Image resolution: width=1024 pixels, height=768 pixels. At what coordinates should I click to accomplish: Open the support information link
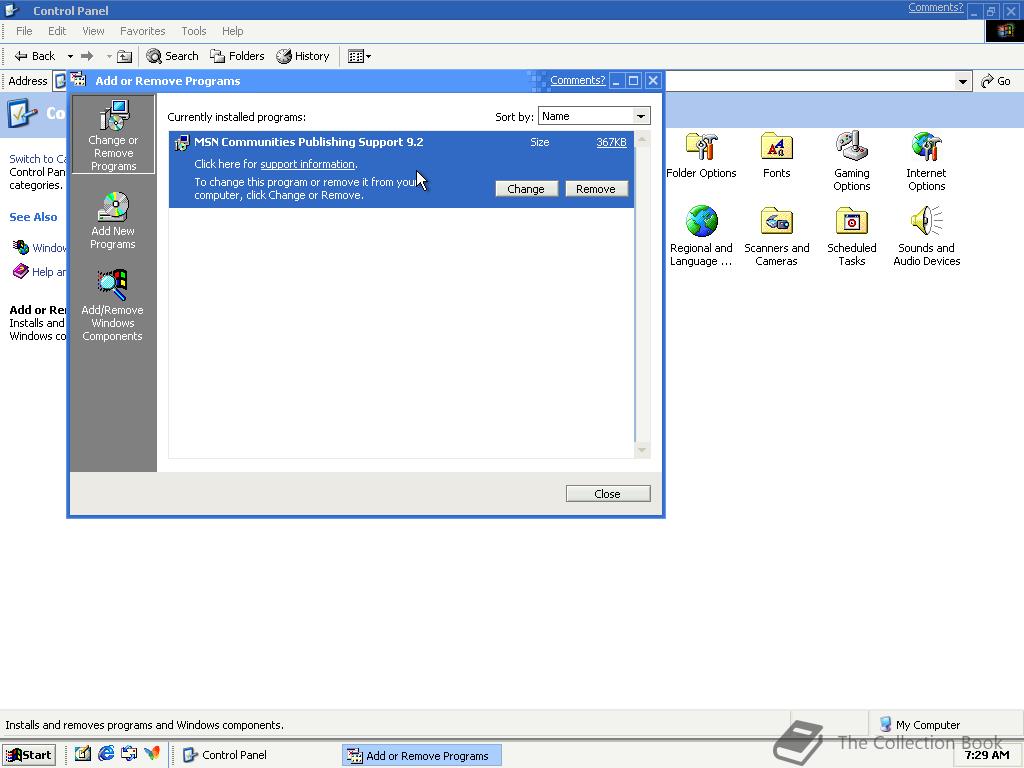[x=308, y=164]
